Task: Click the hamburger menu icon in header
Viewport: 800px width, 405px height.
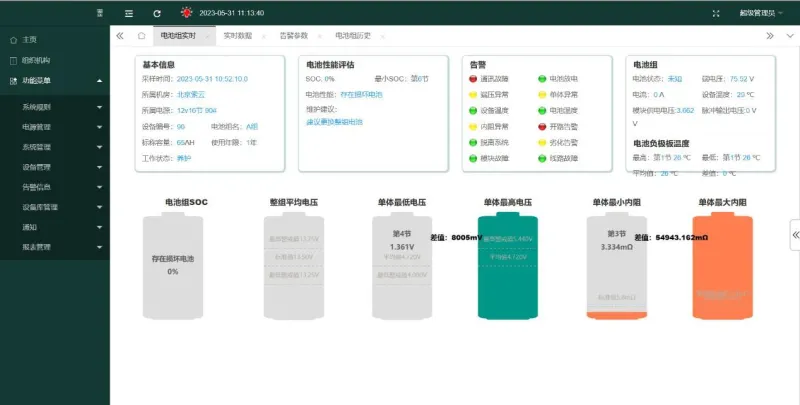Action: coord(129,14)
